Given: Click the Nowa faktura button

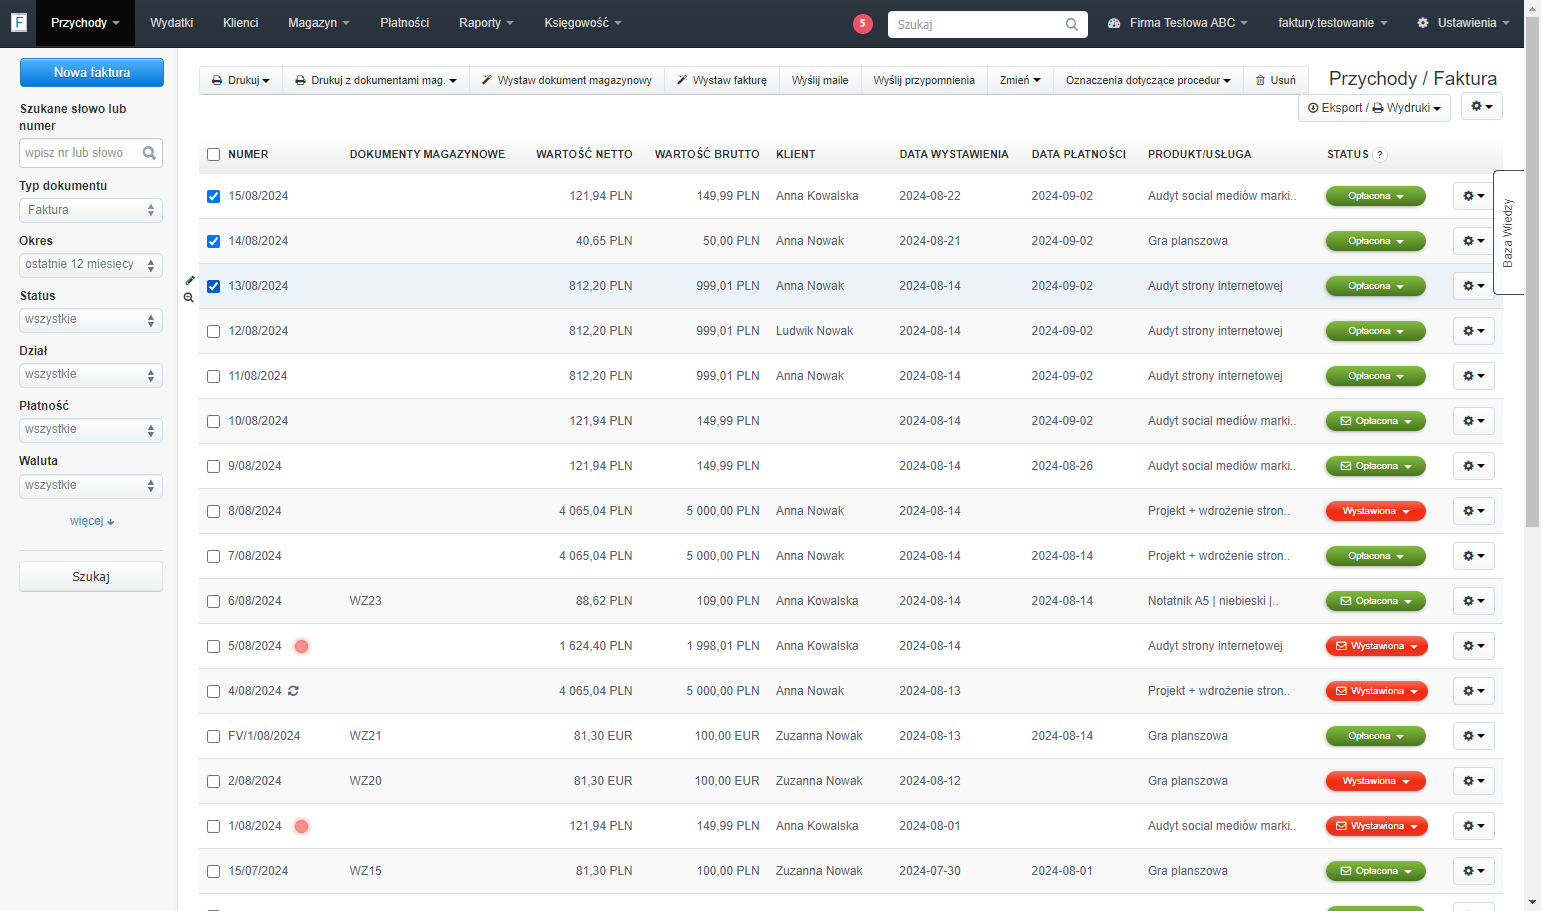Looking at the screenshot, I should pos(92,72).
